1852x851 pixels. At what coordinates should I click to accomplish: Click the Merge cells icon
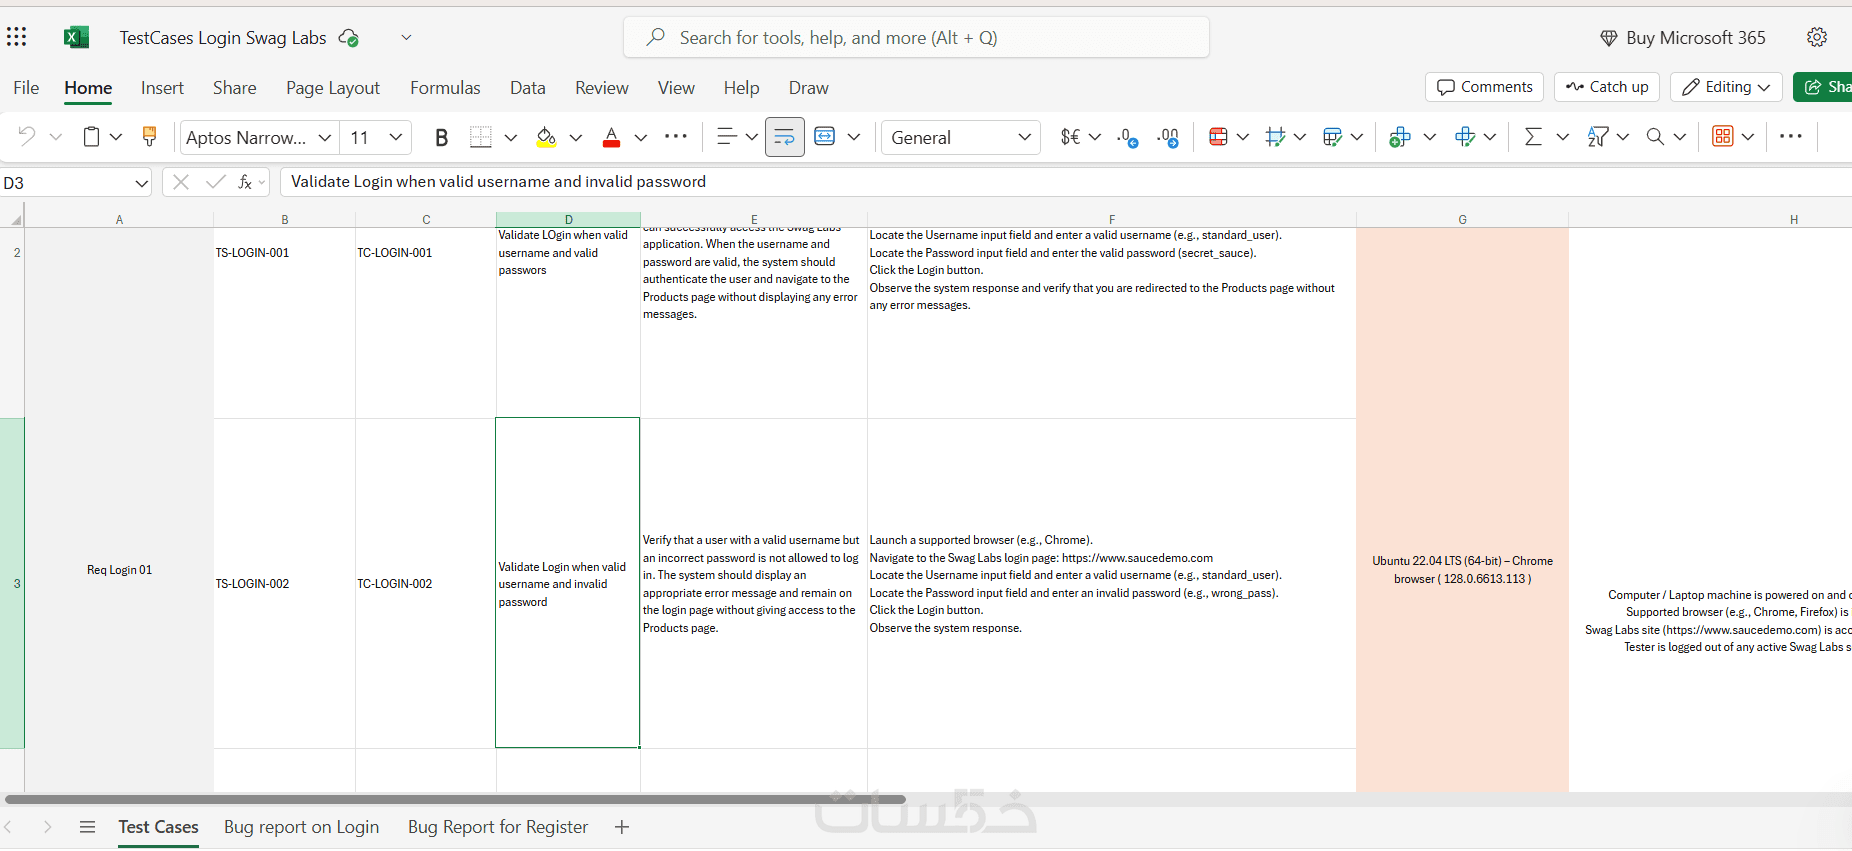pyautogui.click(x=825, y=137)
